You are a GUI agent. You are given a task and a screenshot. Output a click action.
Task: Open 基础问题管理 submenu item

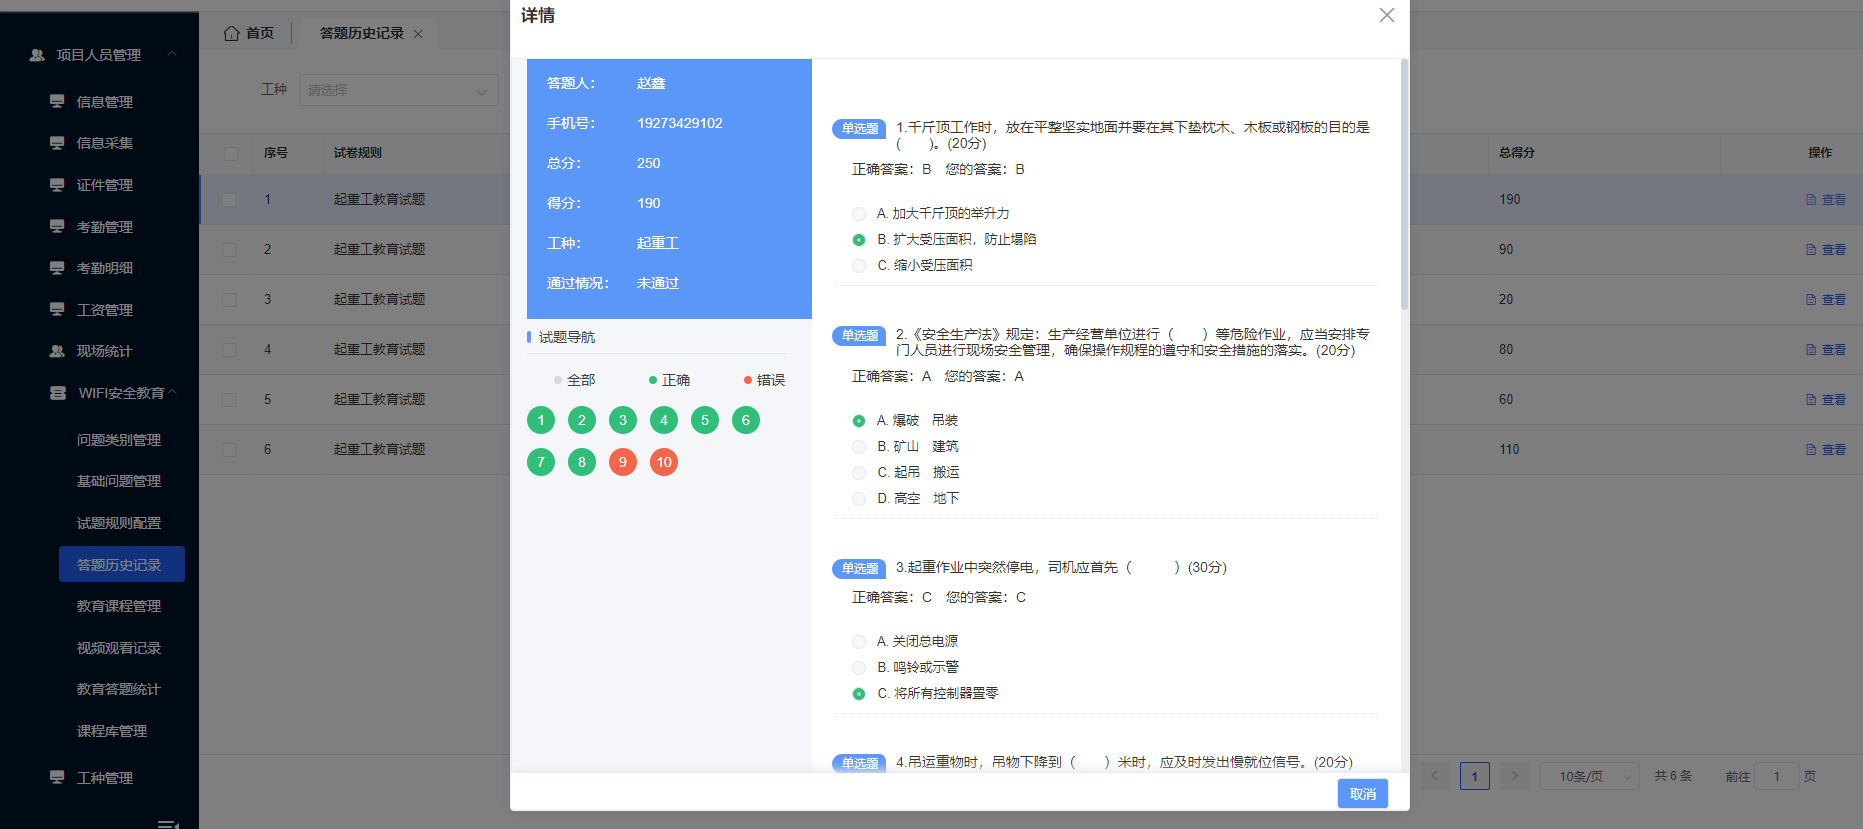[118, 481]
